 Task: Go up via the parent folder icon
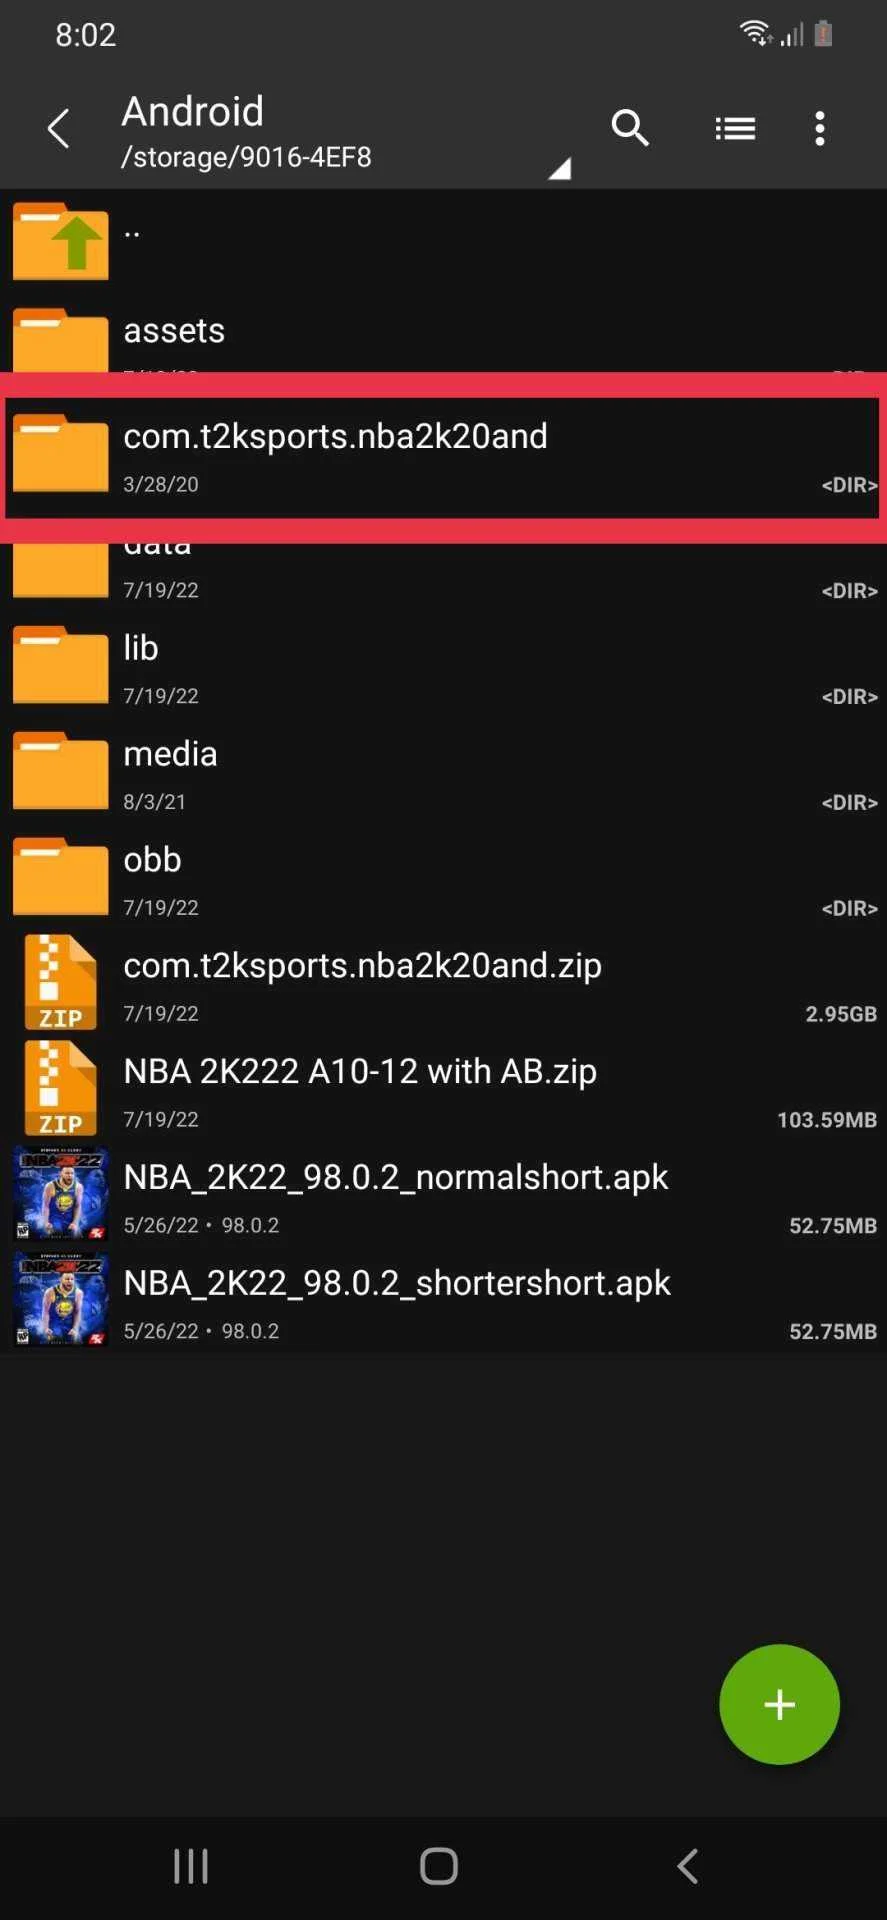[60, 241]
